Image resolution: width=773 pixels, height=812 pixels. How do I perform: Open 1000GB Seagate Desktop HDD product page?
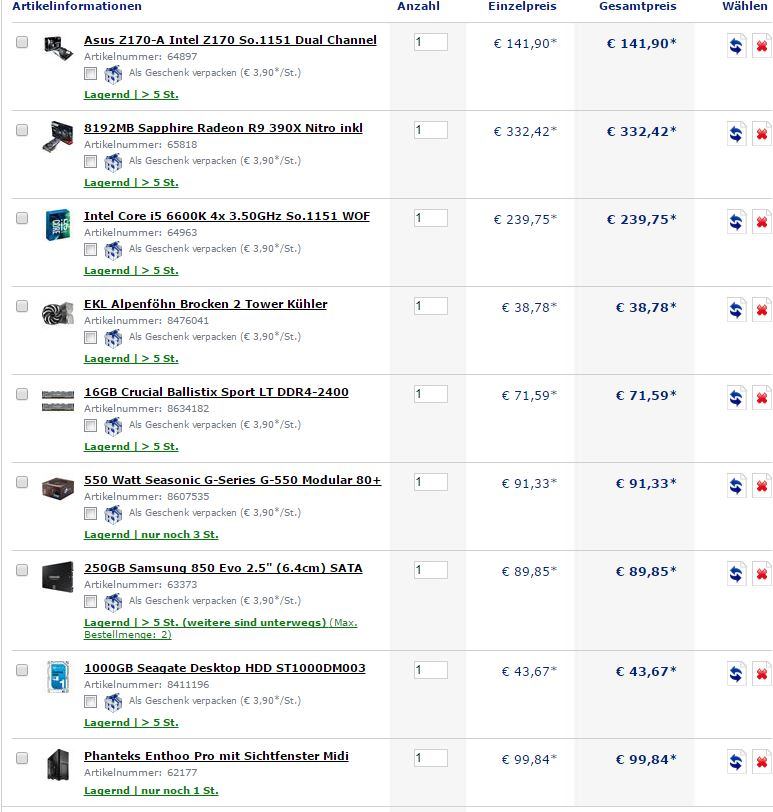tap(225, 668)
